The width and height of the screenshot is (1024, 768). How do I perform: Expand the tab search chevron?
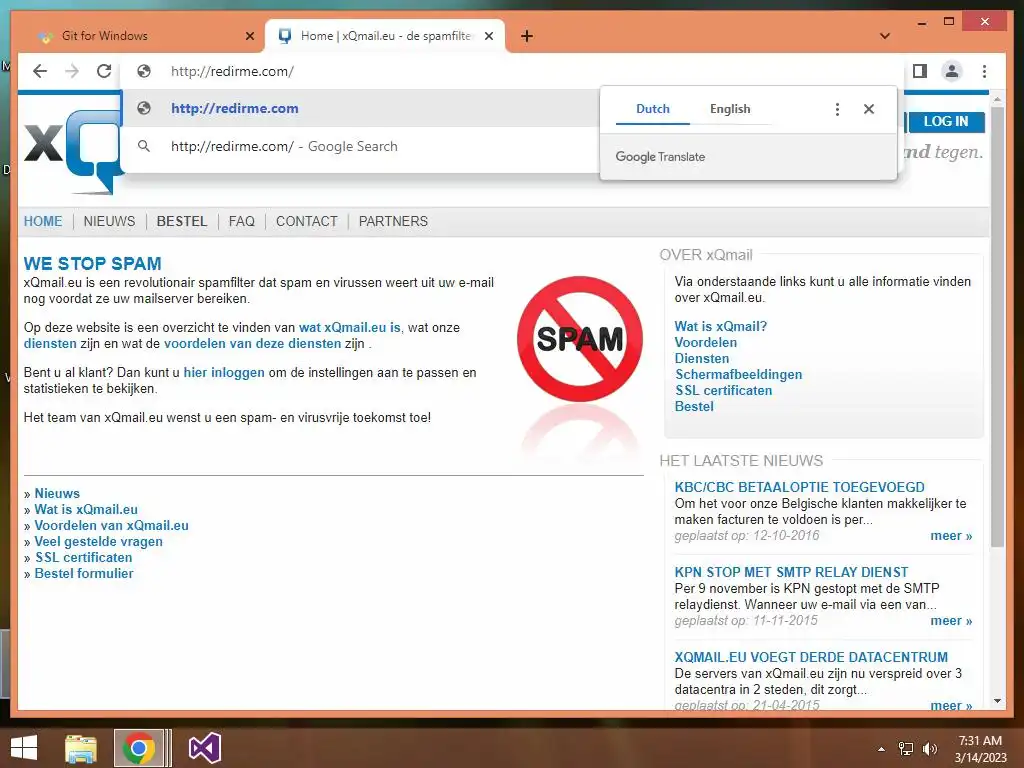coord(885,36)
